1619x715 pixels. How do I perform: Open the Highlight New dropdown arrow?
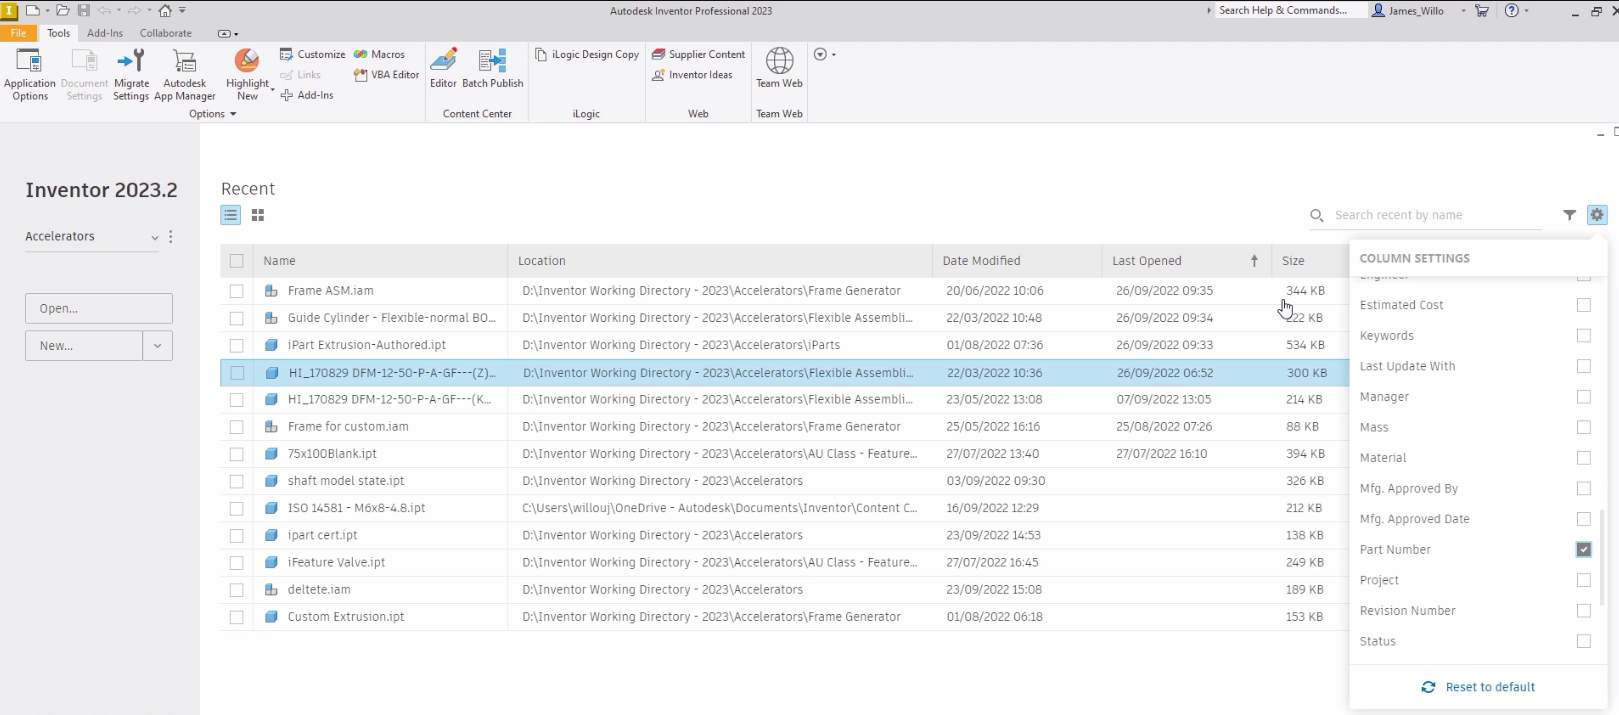272,88
